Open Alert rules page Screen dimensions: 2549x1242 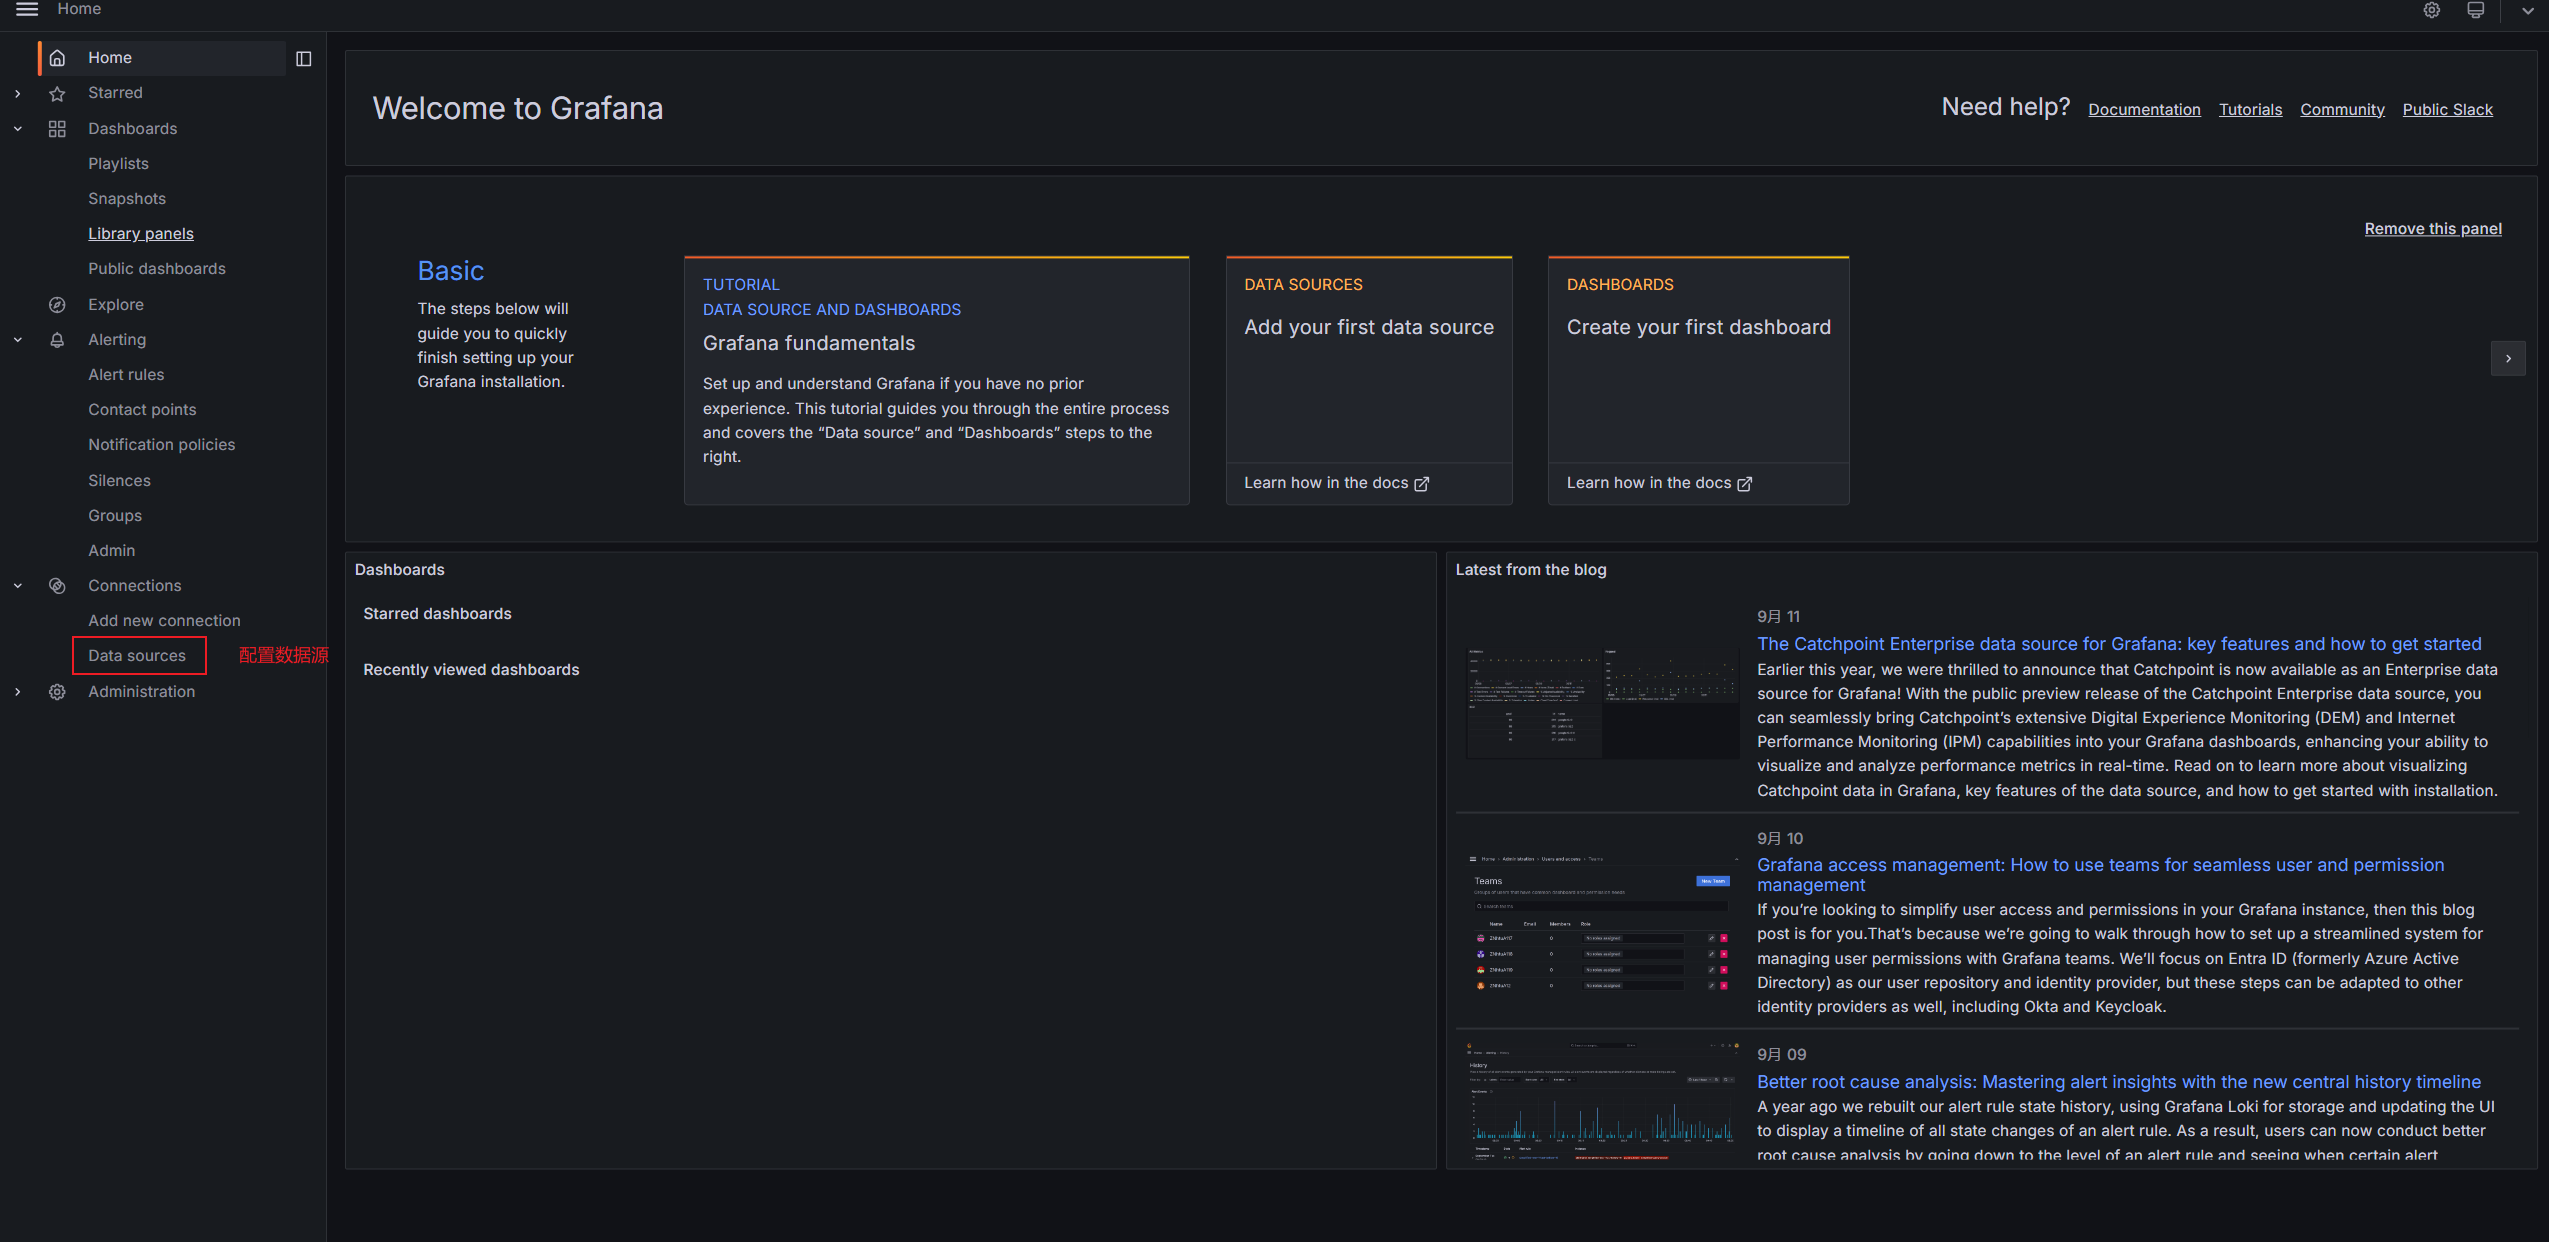[126, 375]
